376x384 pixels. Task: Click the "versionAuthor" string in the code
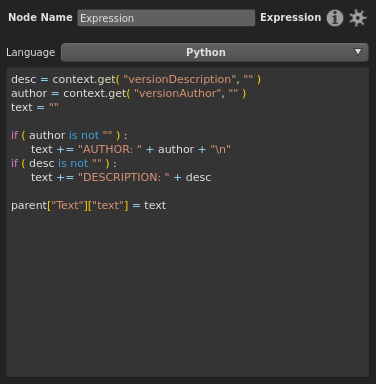178,93
